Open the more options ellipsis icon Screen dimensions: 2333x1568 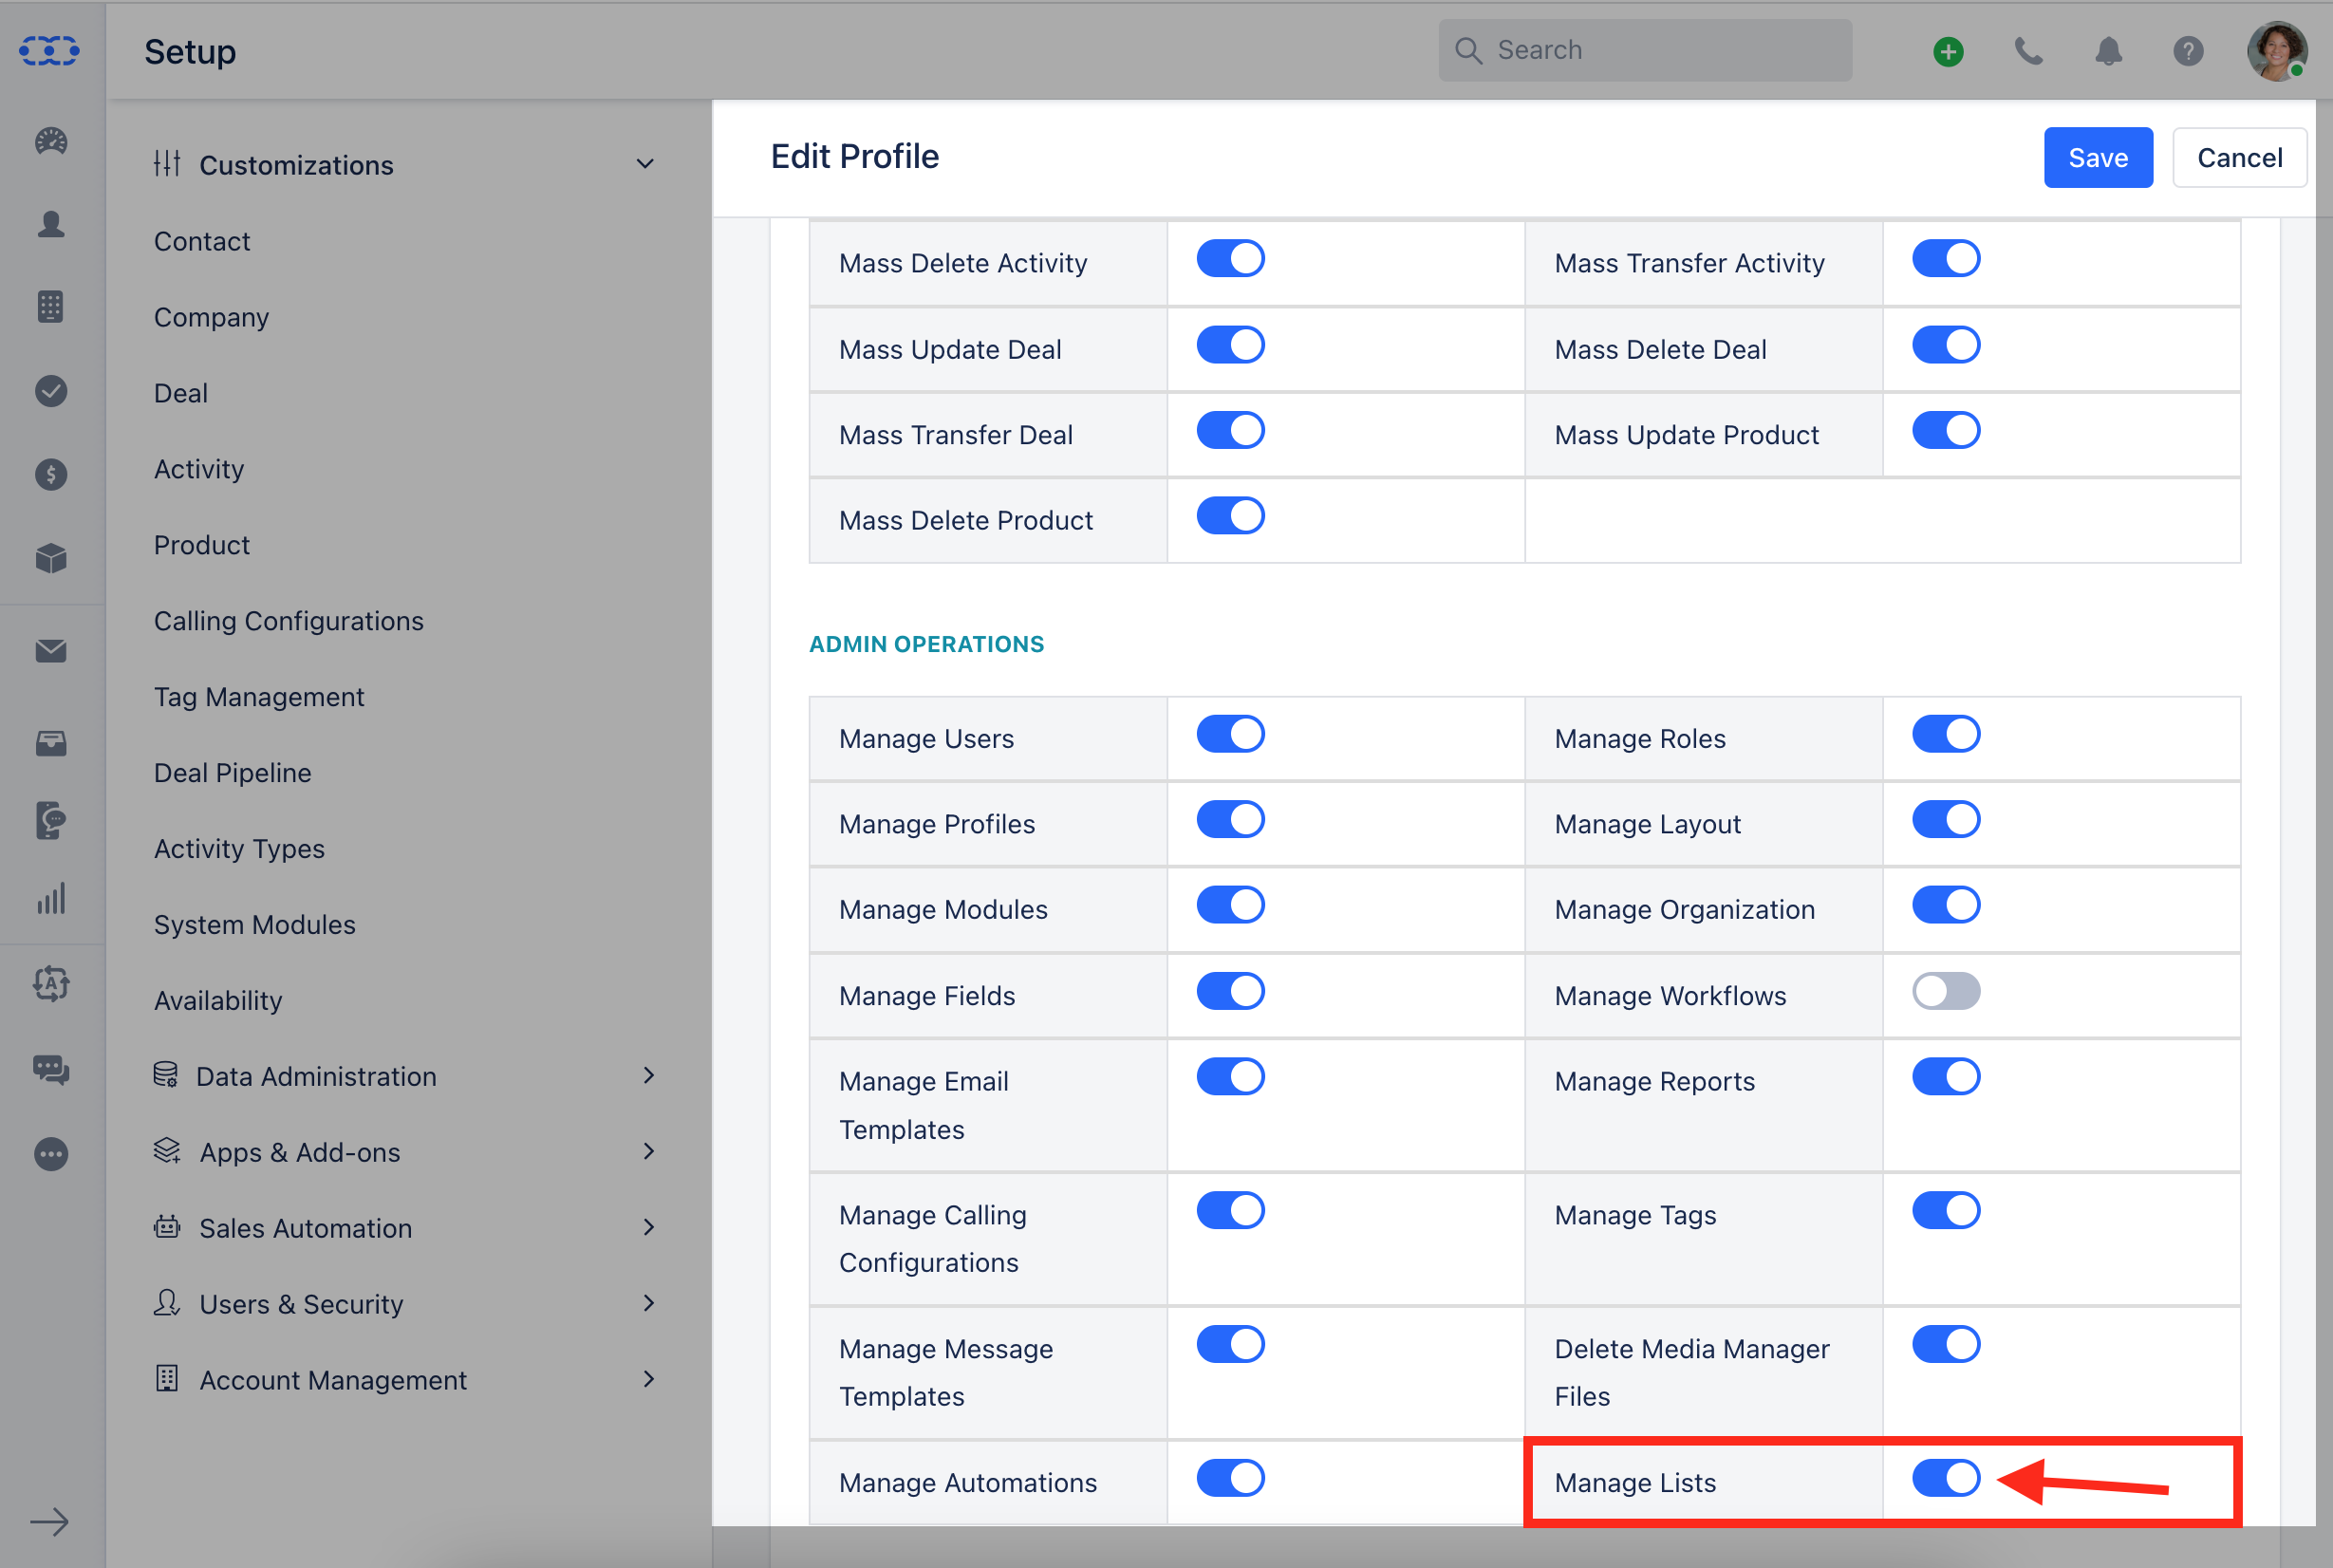point(51,1154)
